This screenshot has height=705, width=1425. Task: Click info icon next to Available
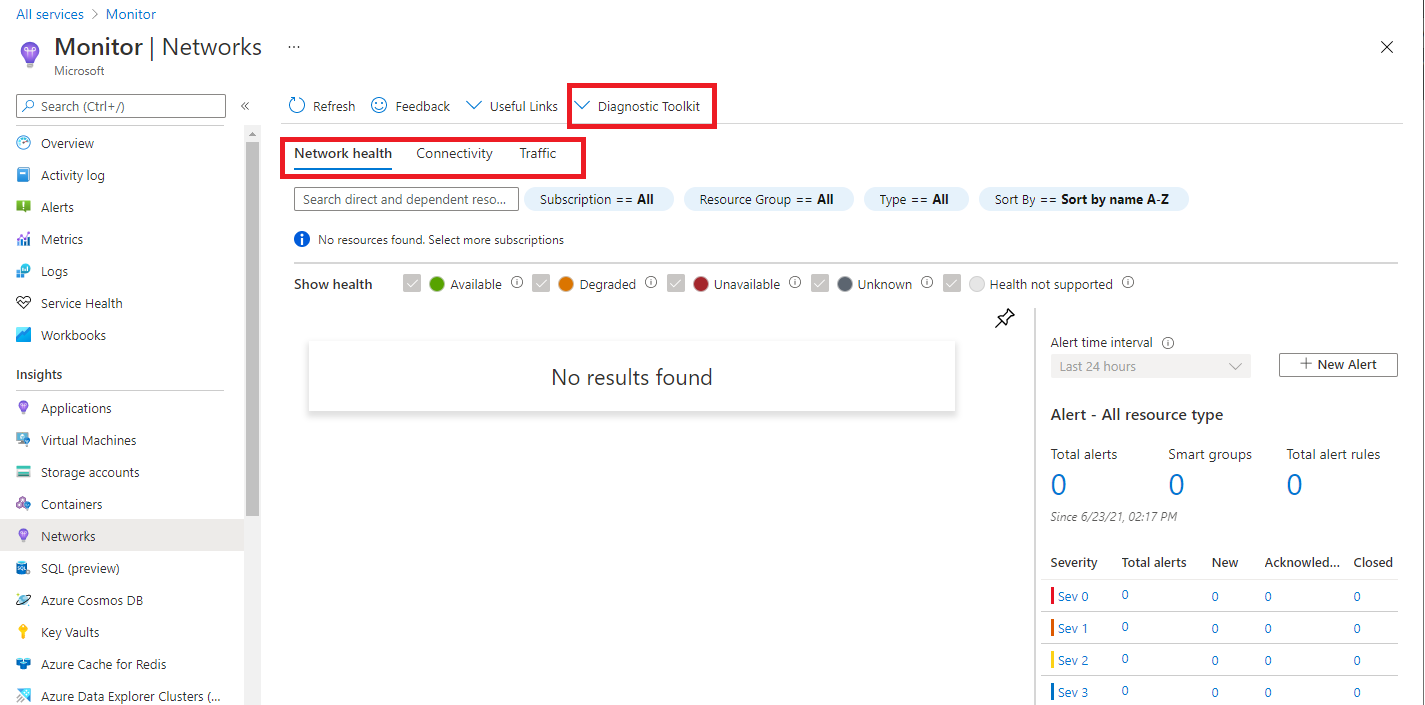[517, 283]
